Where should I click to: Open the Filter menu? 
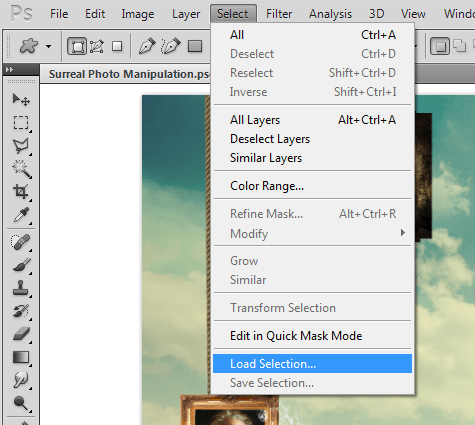click(x=279, y=14)
